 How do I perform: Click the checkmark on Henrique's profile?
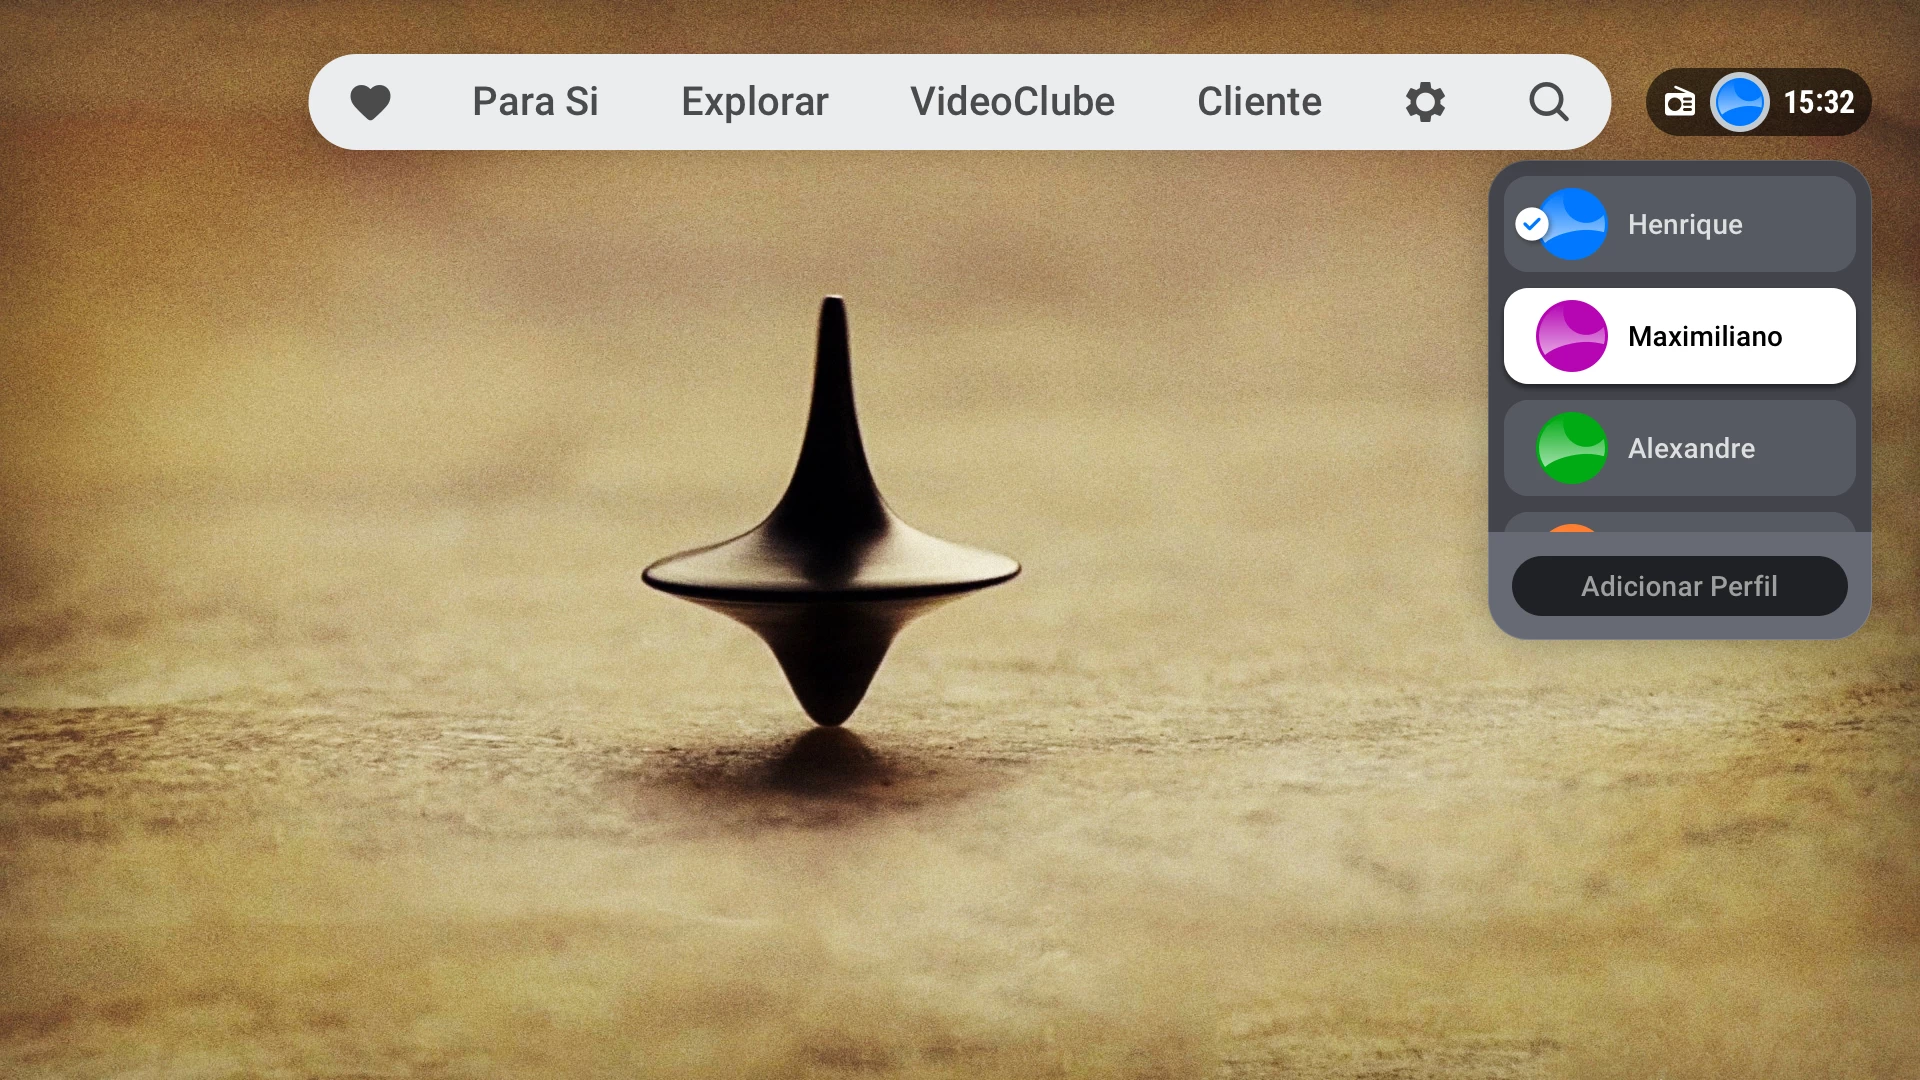tap(1531, 224)
